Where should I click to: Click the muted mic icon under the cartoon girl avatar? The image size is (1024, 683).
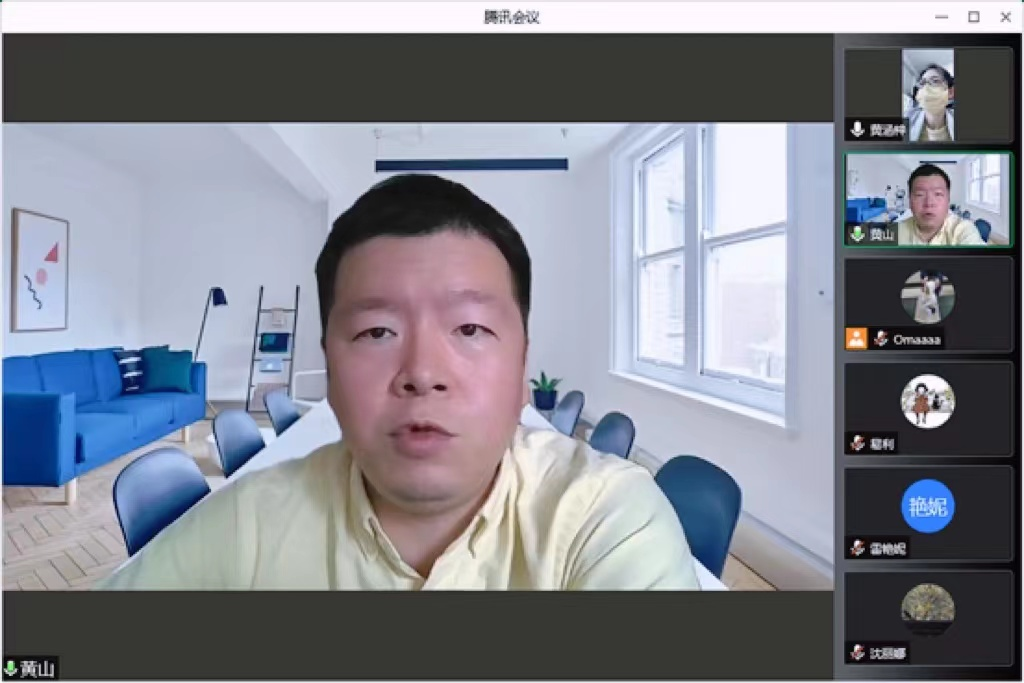(x=857, y=442)
